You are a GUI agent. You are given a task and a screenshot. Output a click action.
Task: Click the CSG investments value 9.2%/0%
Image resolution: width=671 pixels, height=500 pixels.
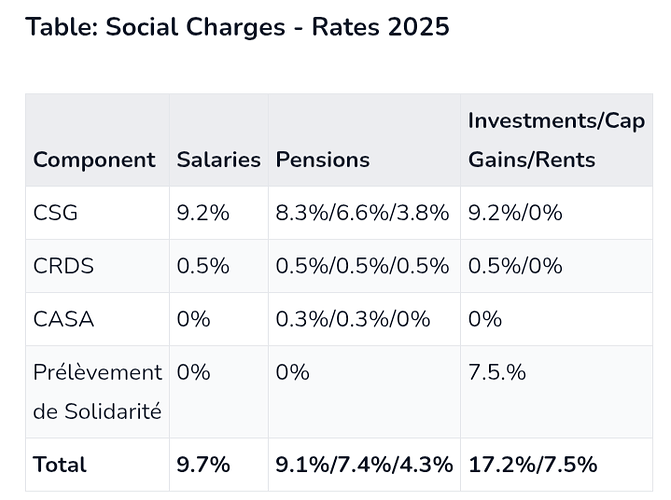click(x=515, y=213)
